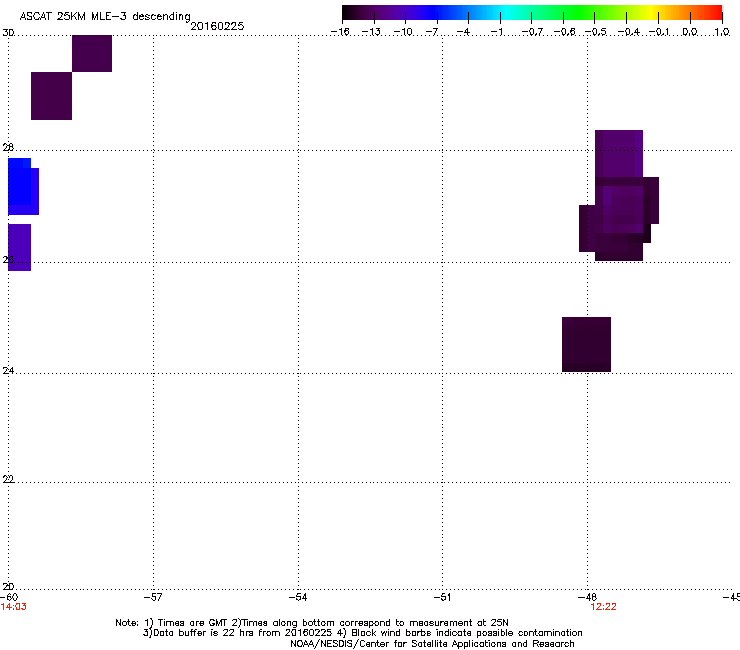This screenshot has width=740, height=650.
Task: Click the note line 'Times are GMT'
Action: click(311, 623)
